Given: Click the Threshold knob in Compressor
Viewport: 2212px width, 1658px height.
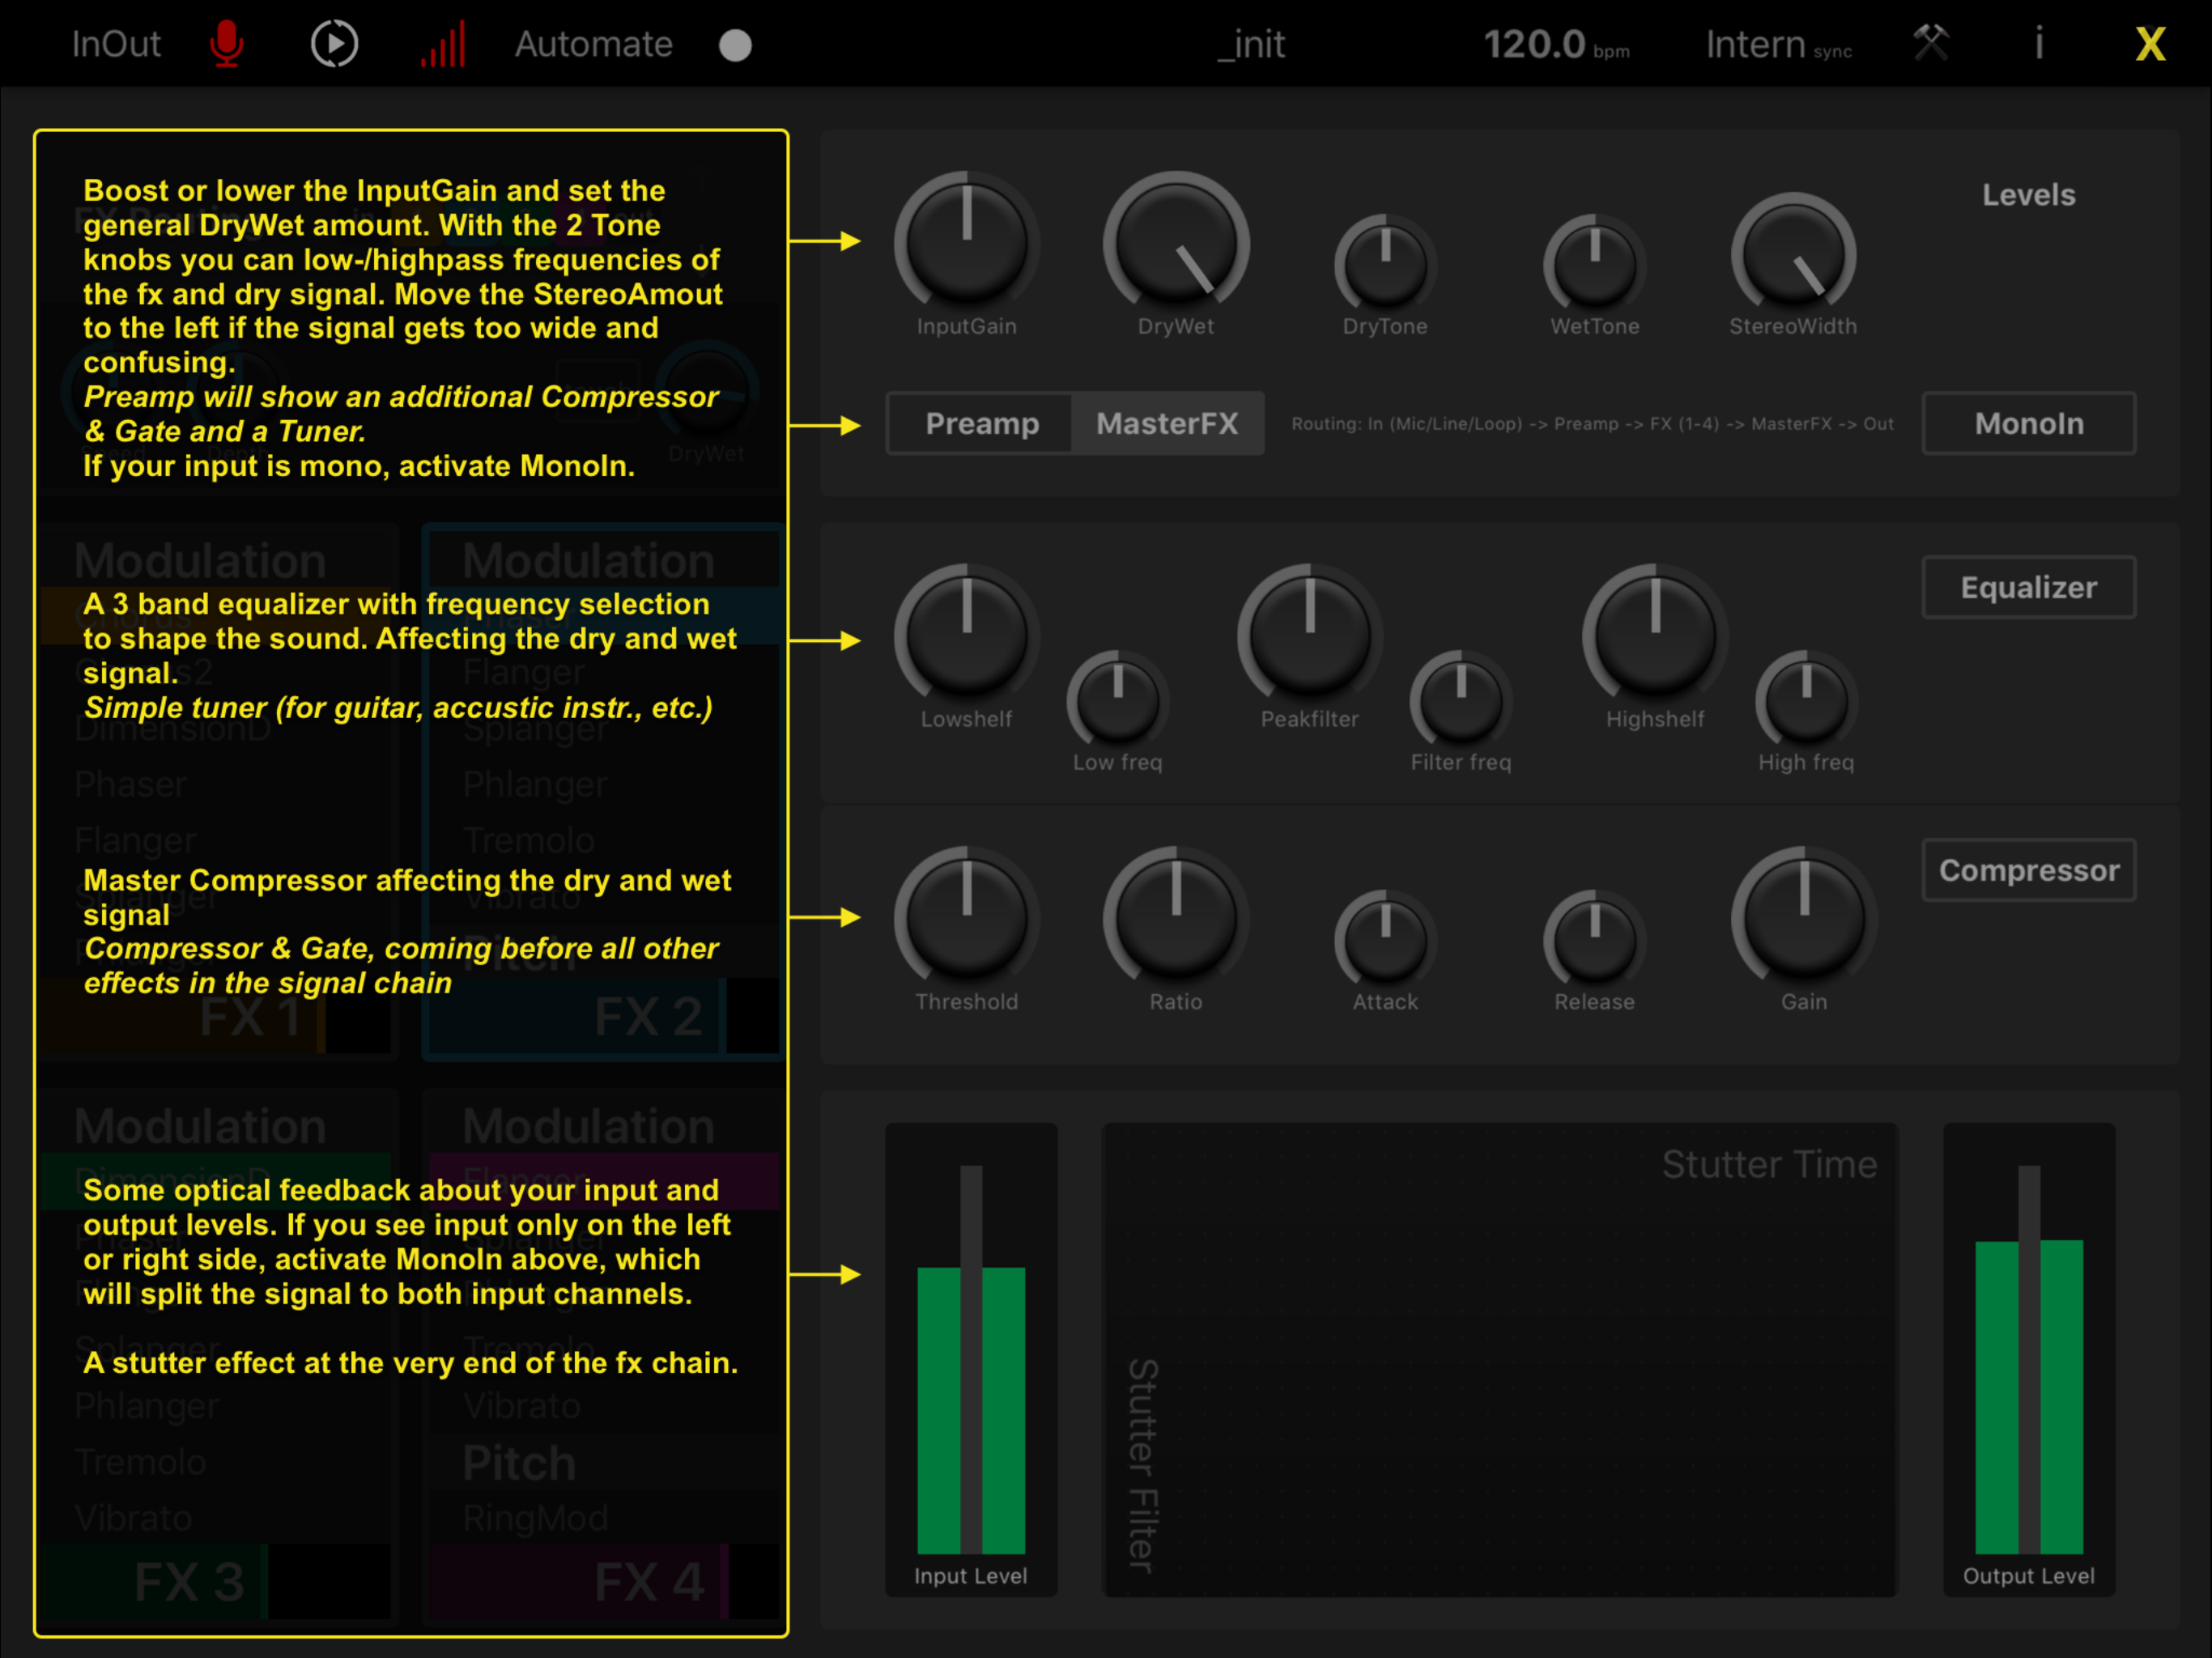Looking at the screenshot, I should tap(966, 918).
